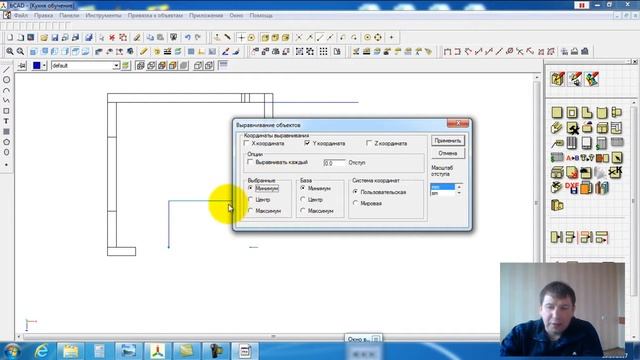The width and height of the screenshot is (640, 360).
Task: Select highlighted mm item in scale list
Action: click(x=443, y=187)
